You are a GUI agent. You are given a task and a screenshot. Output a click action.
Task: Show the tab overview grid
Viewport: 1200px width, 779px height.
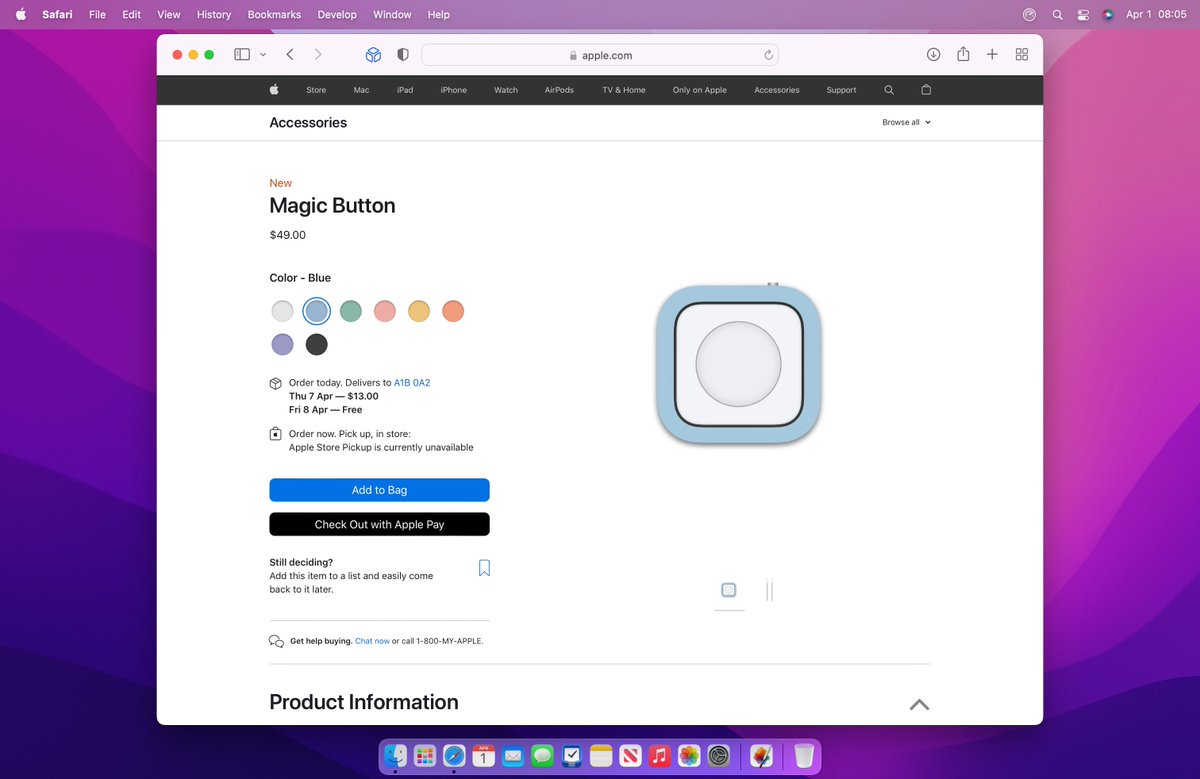1022,55
